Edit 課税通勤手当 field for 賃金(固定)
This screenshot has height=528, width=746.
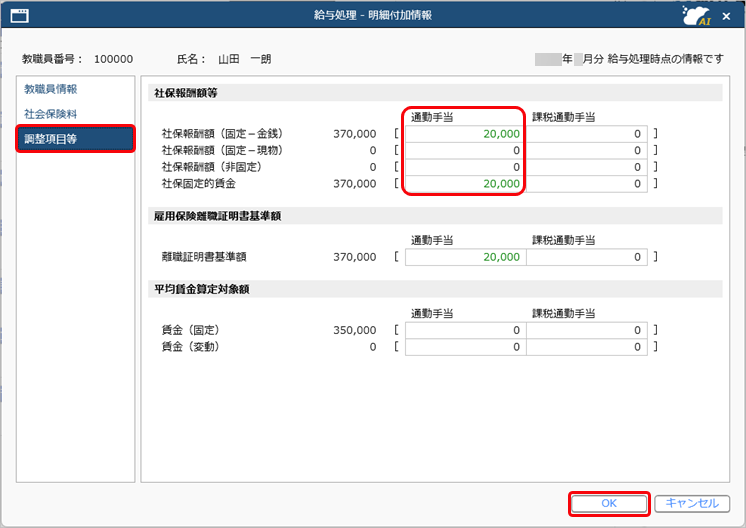[x=587, y=331]
